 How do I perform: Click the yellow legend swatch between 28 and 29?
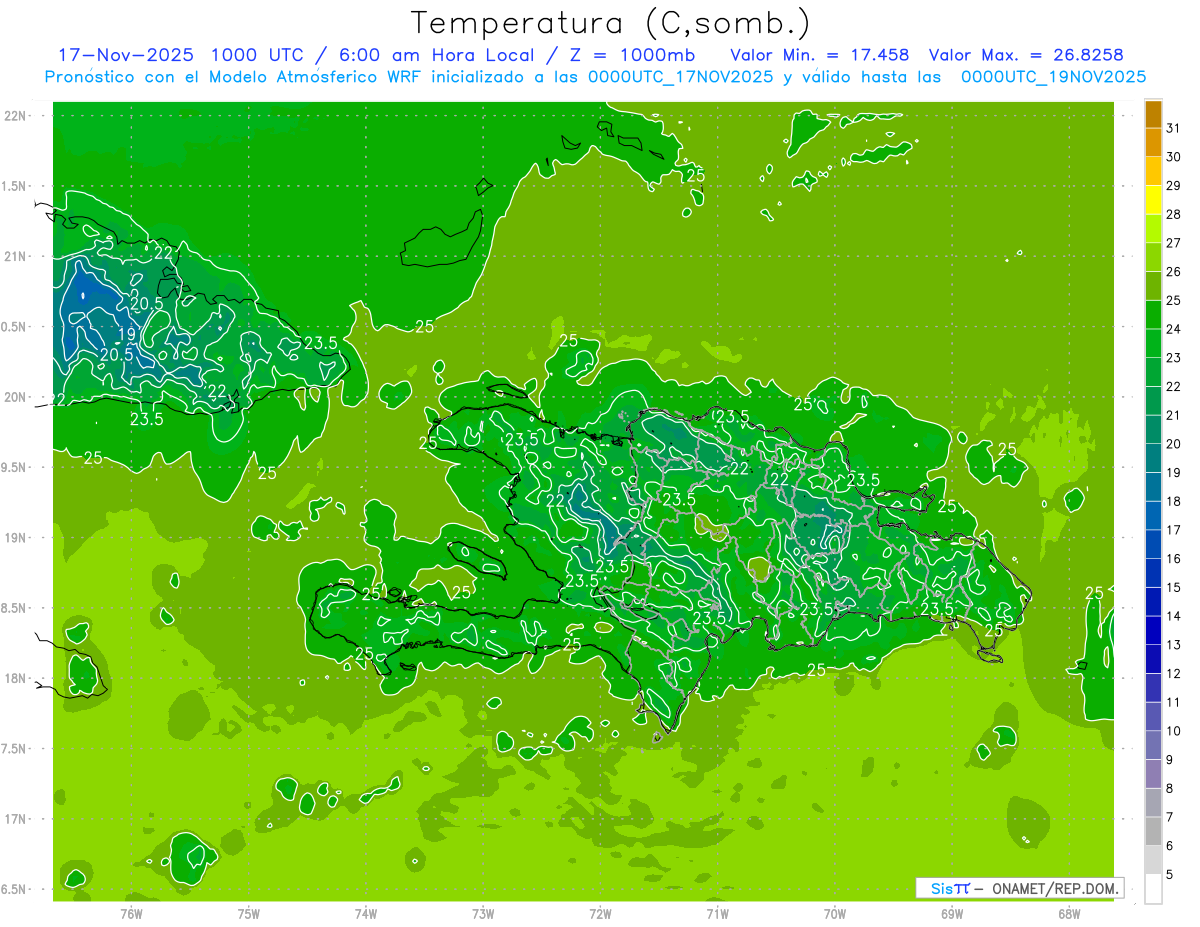1153,200
